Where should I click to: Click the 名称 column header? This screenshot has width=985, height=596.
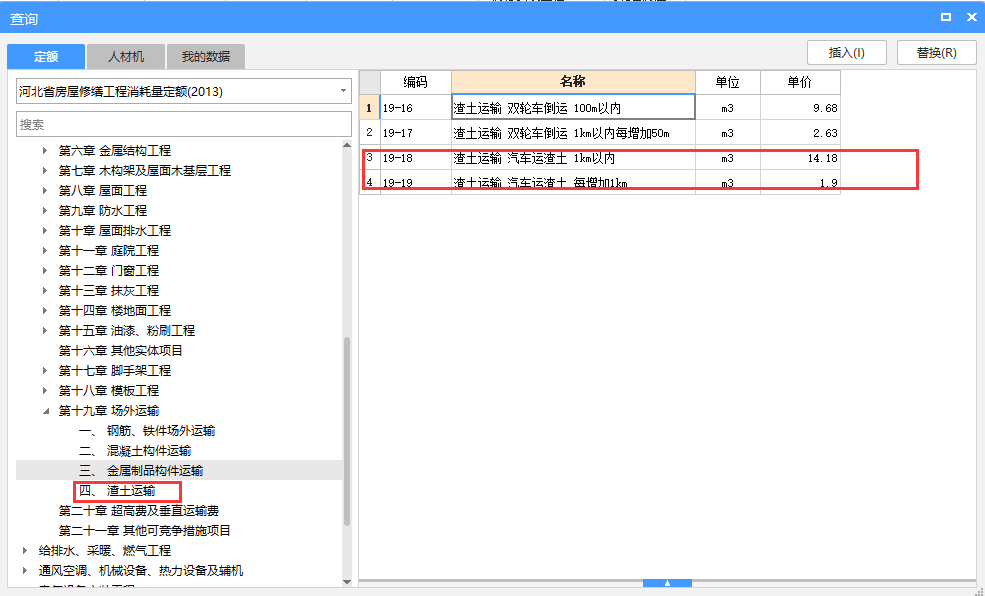[573, 82]
